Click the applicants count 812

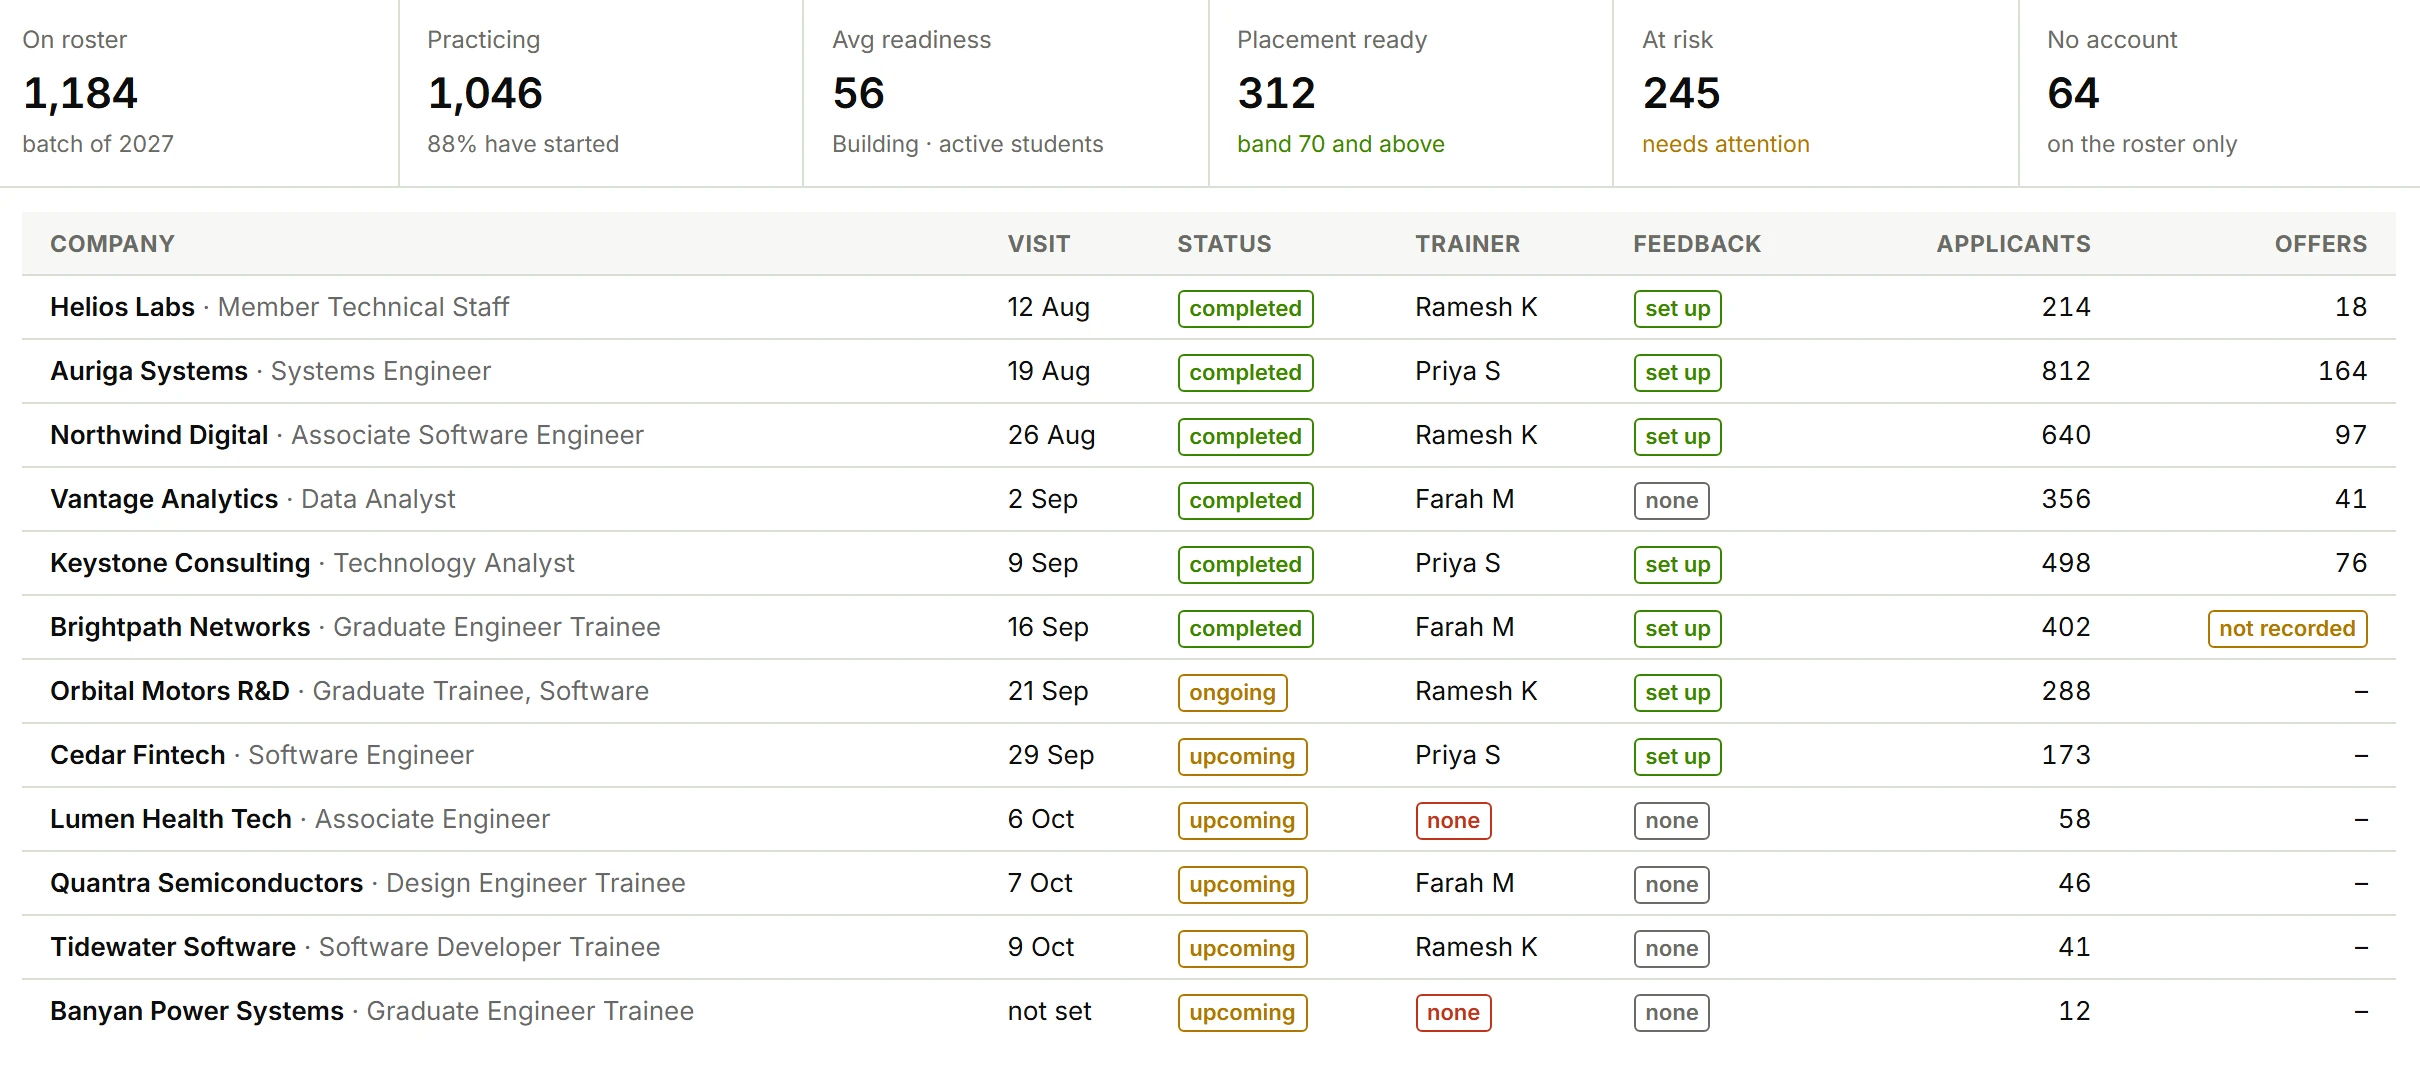point(2065,371)
